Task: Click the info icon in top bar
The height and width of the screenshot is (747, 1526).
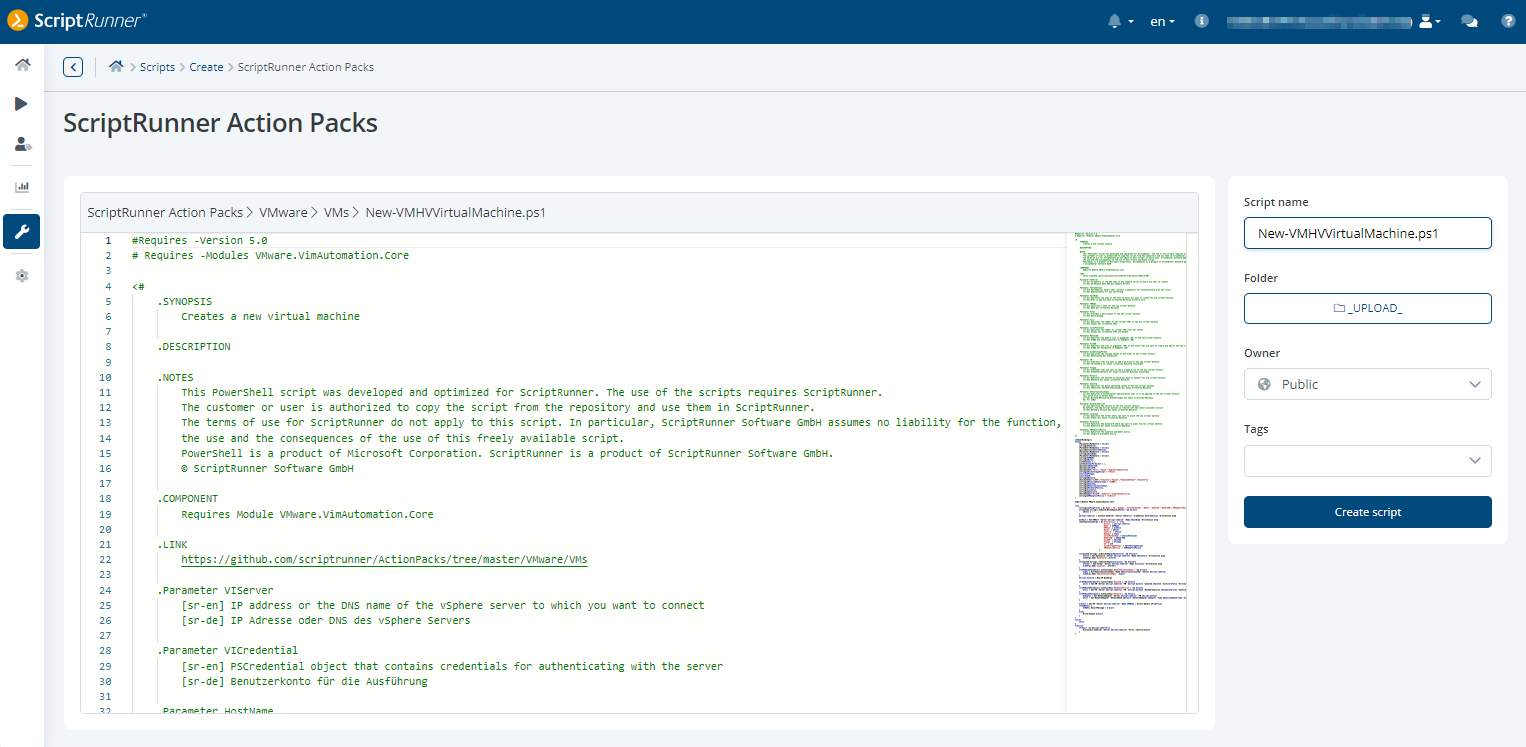Action: [x=1202, y=21]
